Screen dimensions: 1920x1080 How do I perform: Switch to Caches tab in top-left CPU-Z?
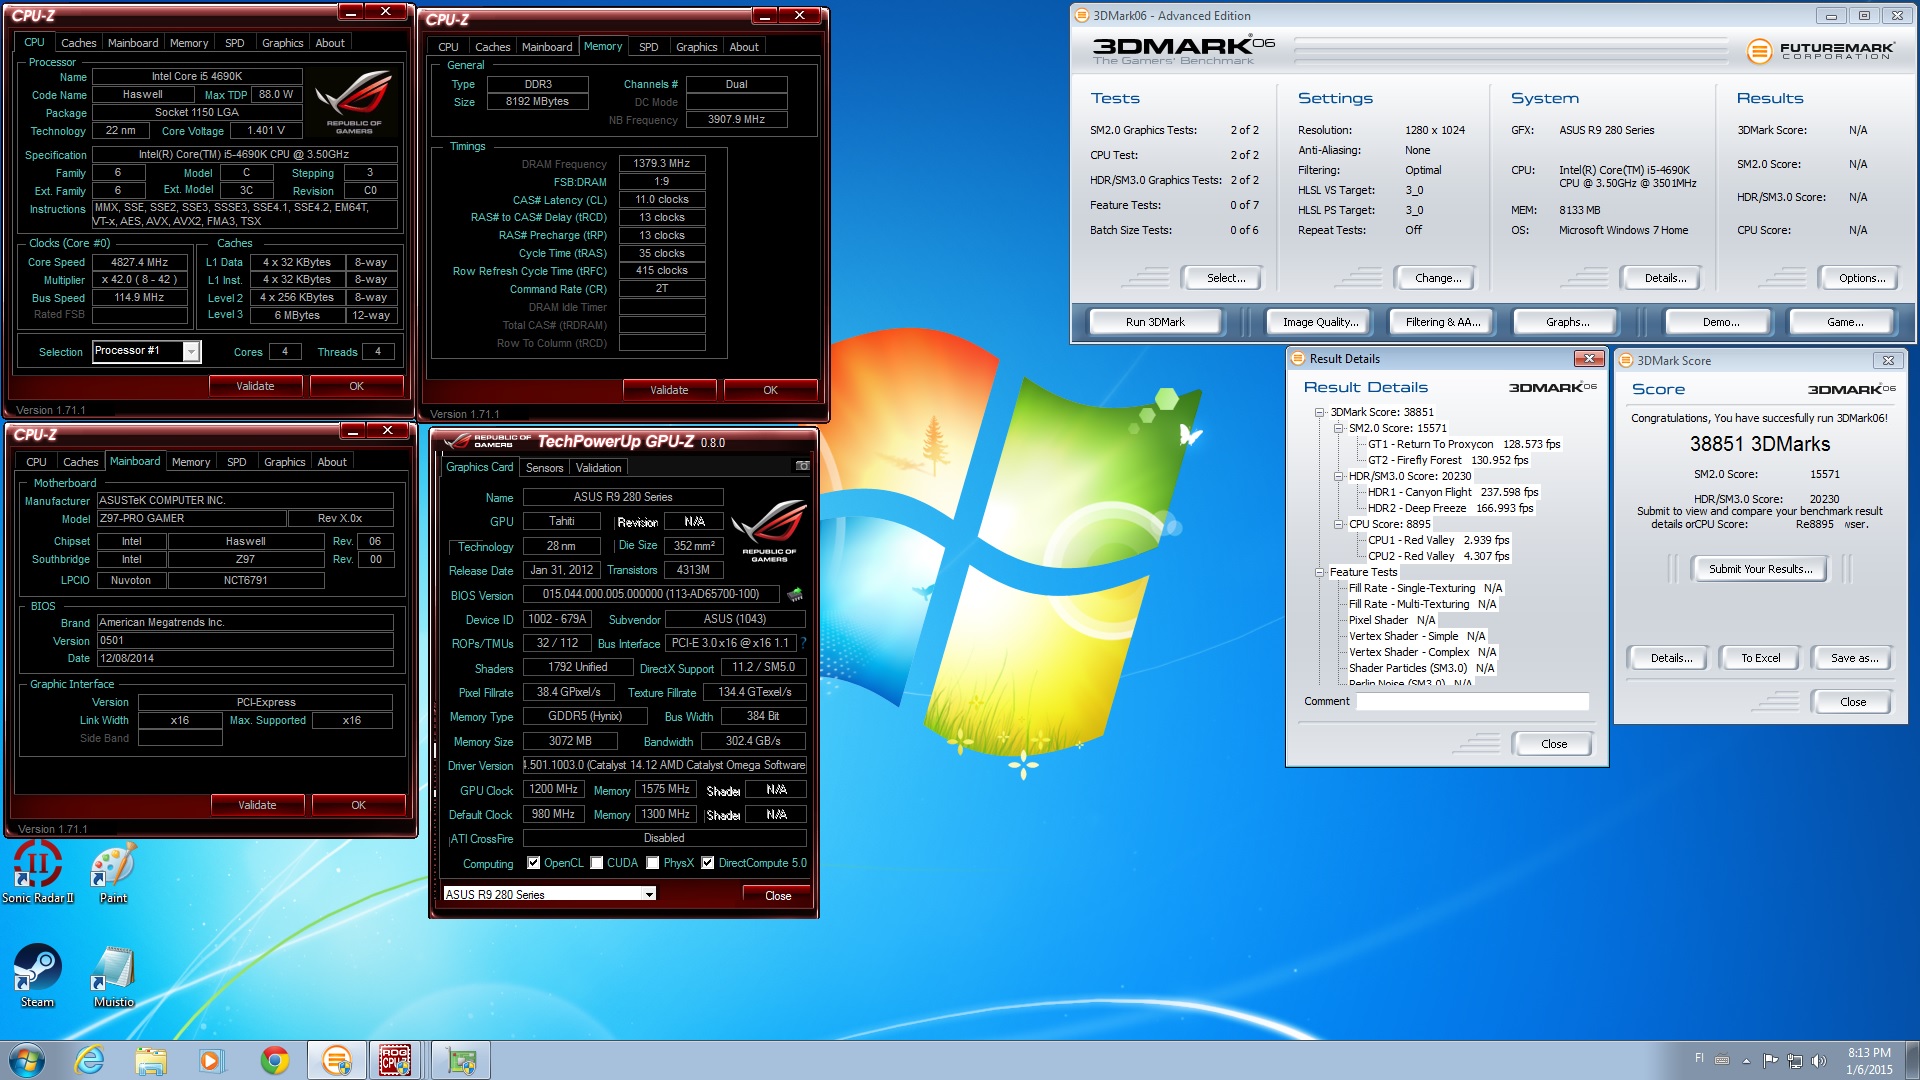point(78,43)
